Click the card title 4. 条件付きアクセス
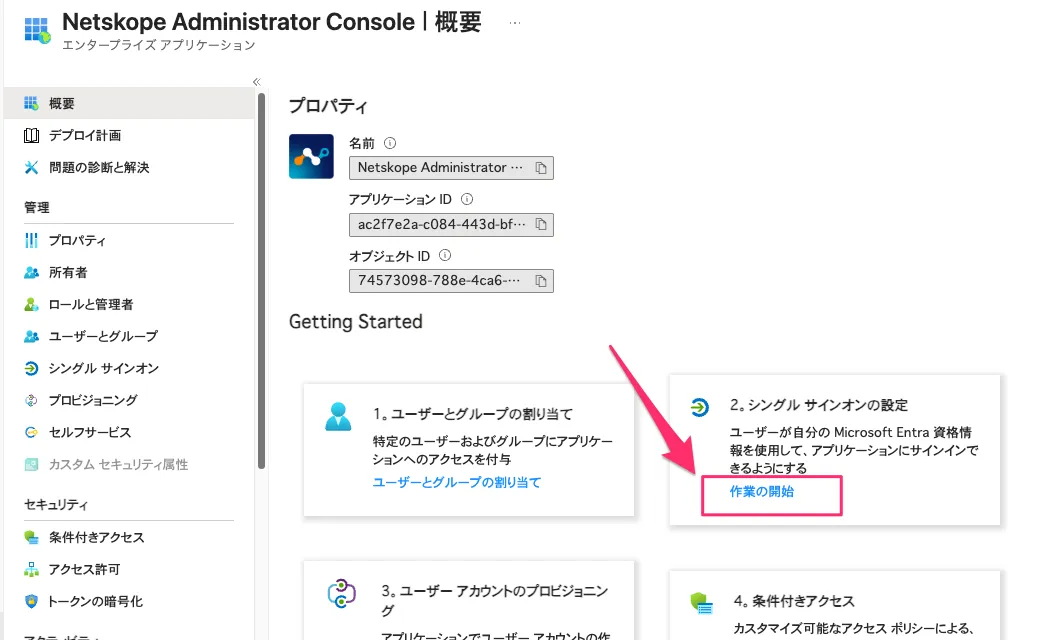The height and width of the screenshot is (640, 1037). [x=794, y=601]
